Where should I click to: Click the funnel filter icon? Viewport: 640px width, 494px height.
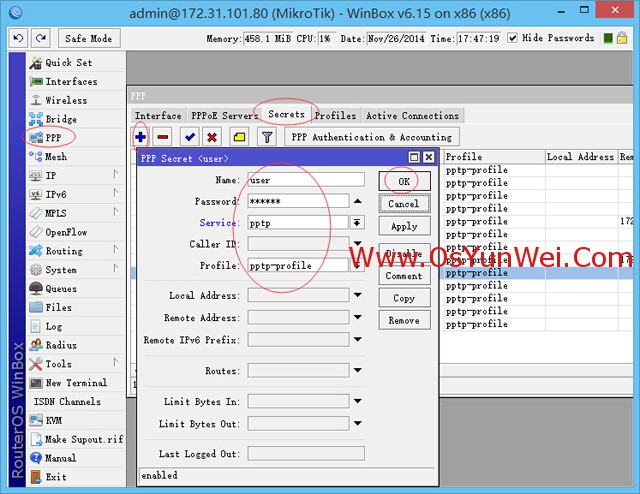coord(267,137)
